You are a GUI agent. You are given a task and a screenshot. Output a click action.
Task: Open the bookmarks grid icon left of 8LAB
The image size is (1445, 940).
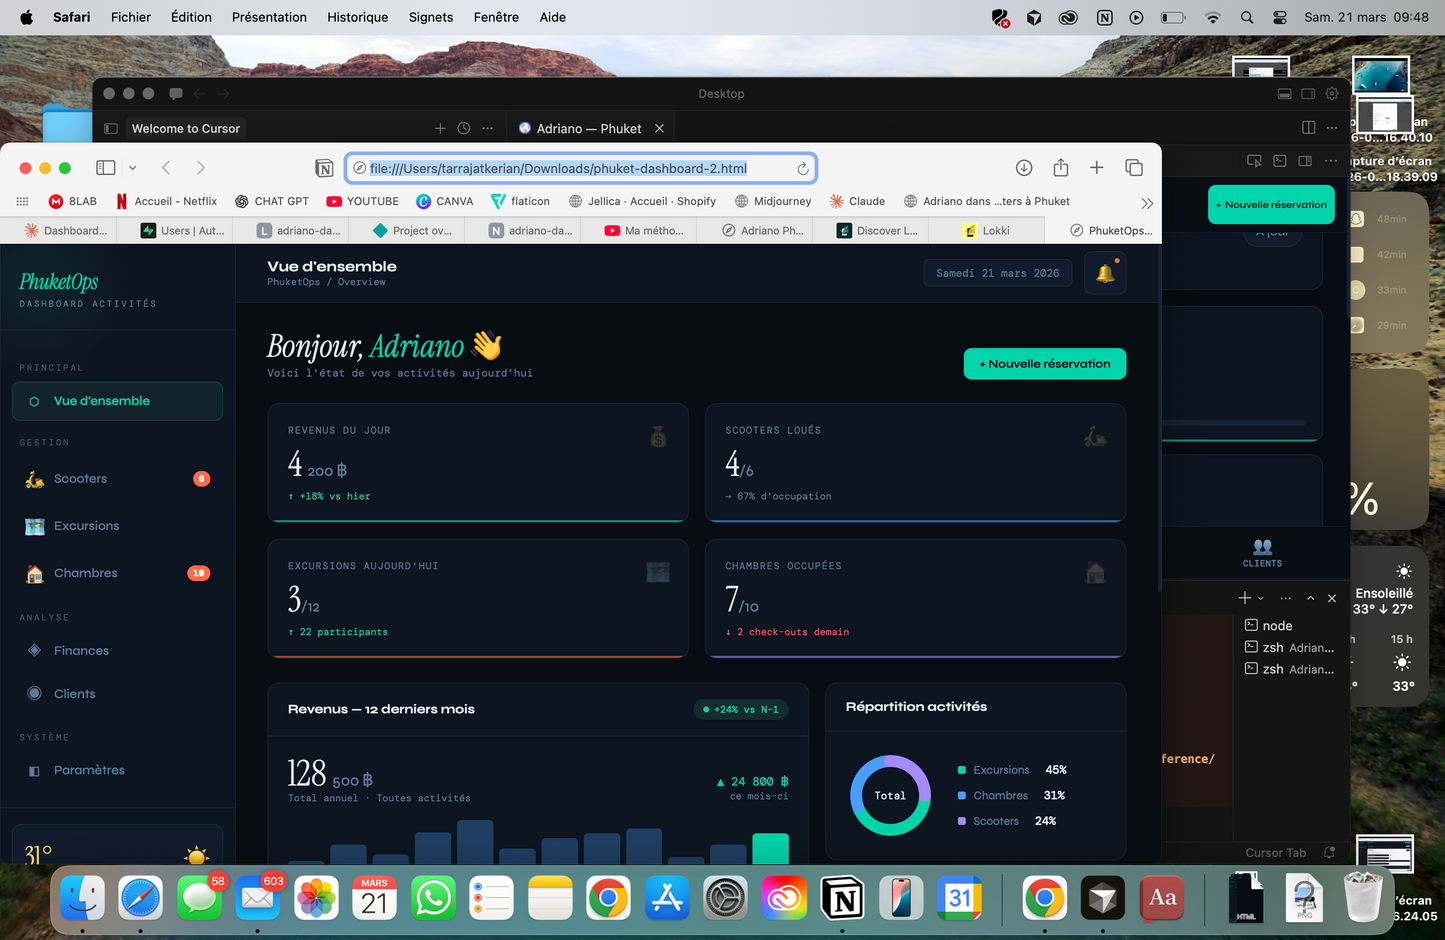point(22,201)
